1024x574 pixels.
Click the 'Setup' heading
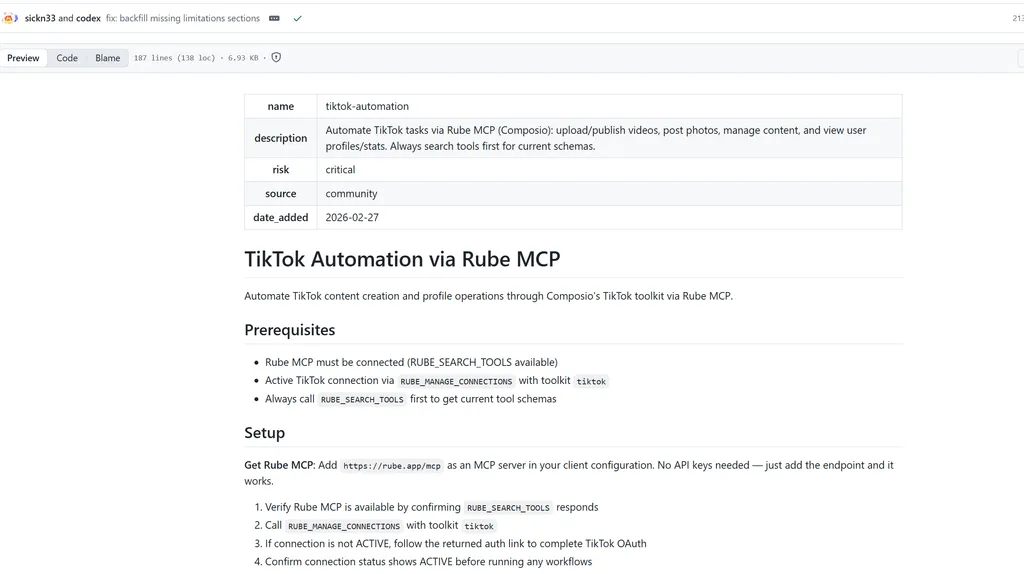coord(264,433)
